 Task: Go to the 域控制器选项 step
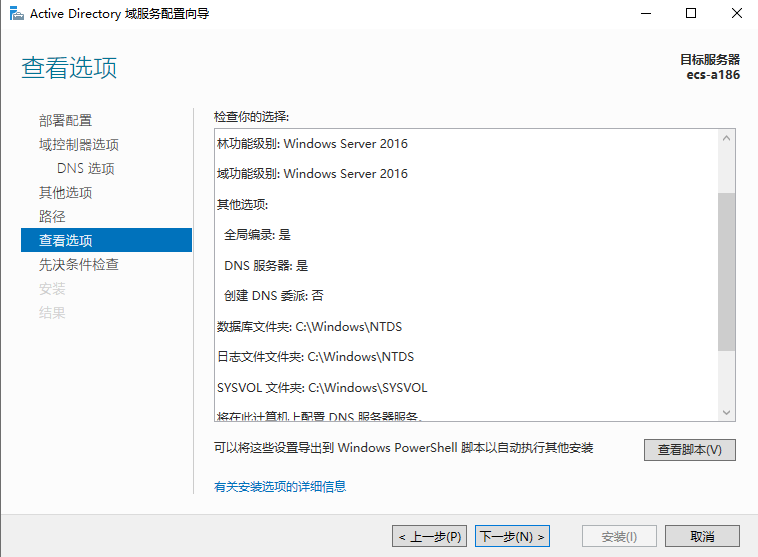point(79,145)
